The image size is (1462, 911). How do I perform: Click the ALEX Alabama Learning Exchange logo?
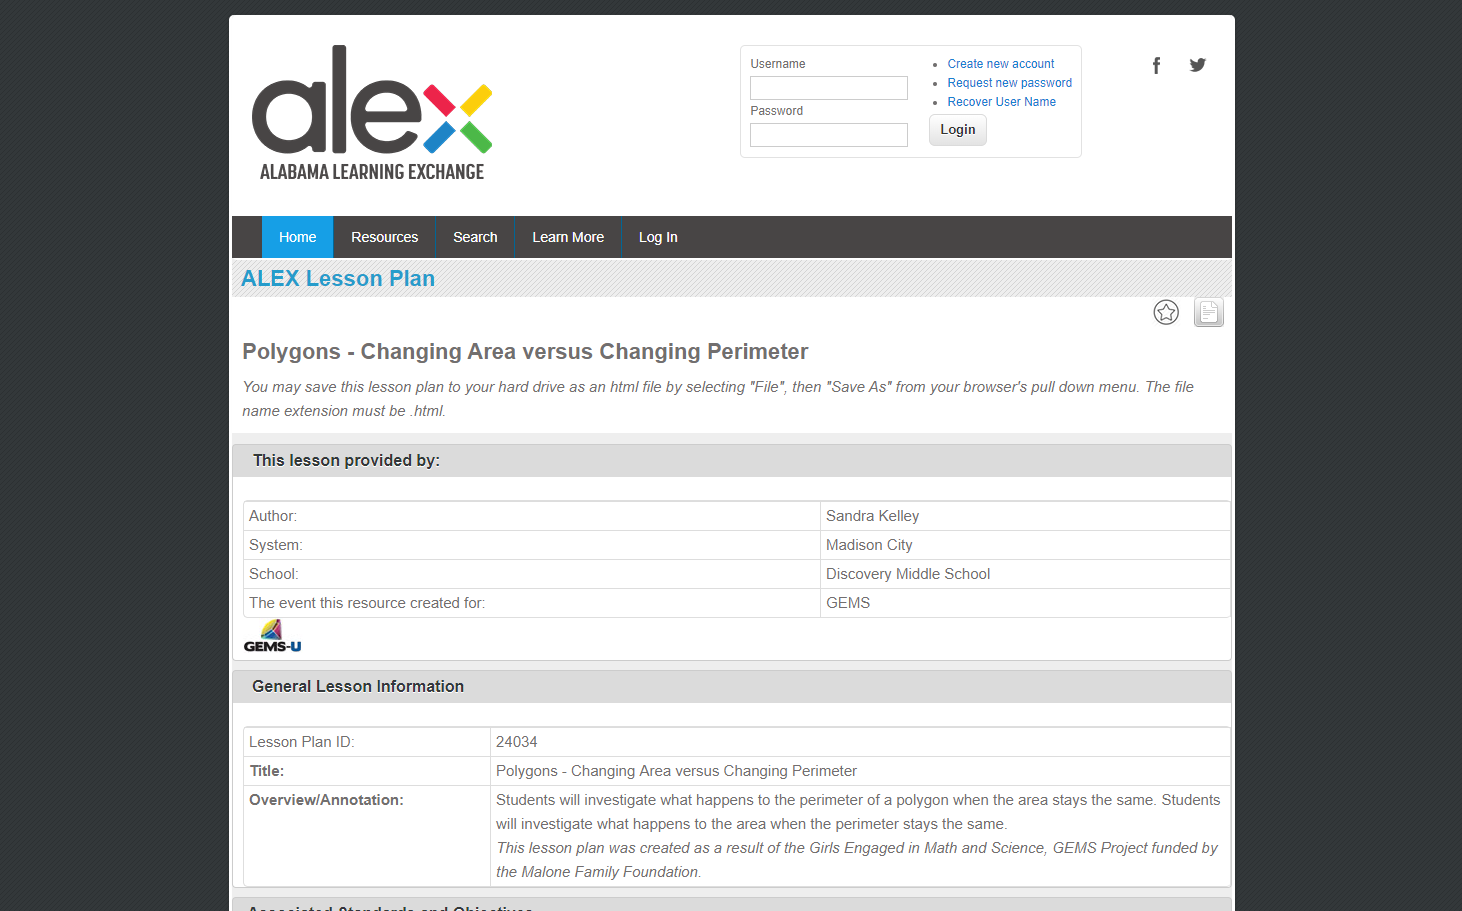(x=371, y=113)
